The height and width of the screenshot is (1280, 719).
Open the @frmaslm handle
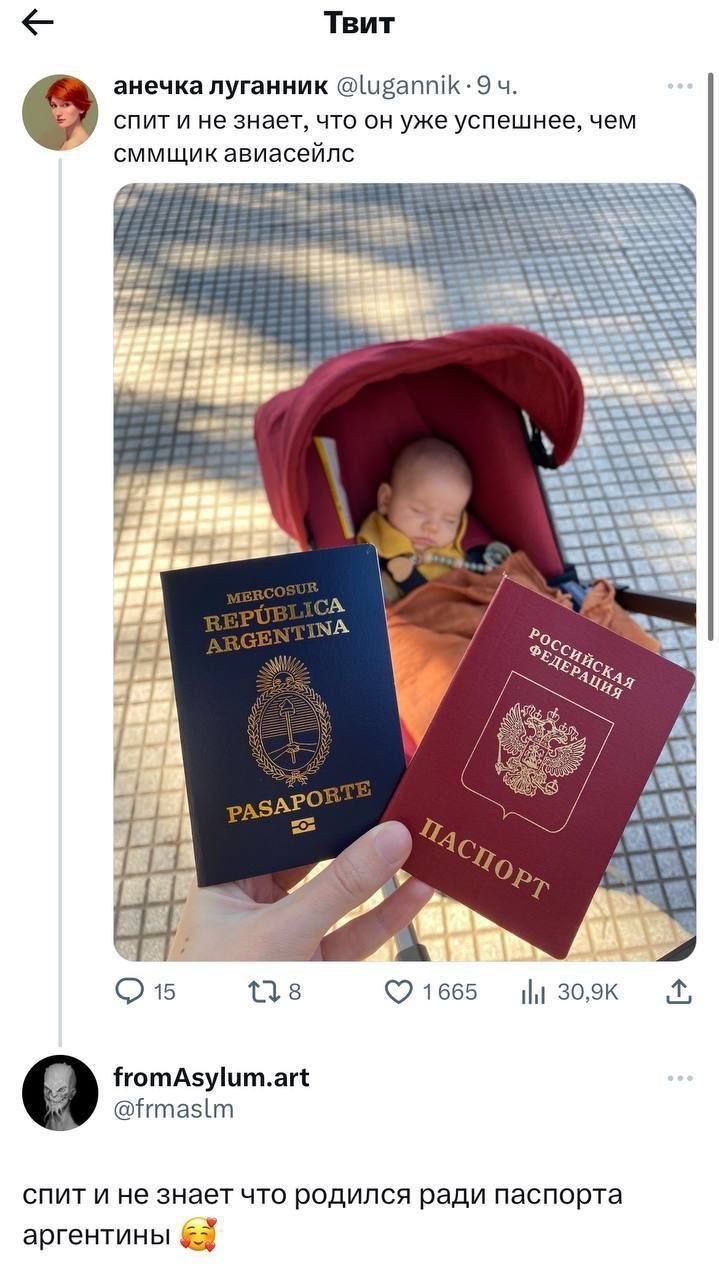(173, 1108)
